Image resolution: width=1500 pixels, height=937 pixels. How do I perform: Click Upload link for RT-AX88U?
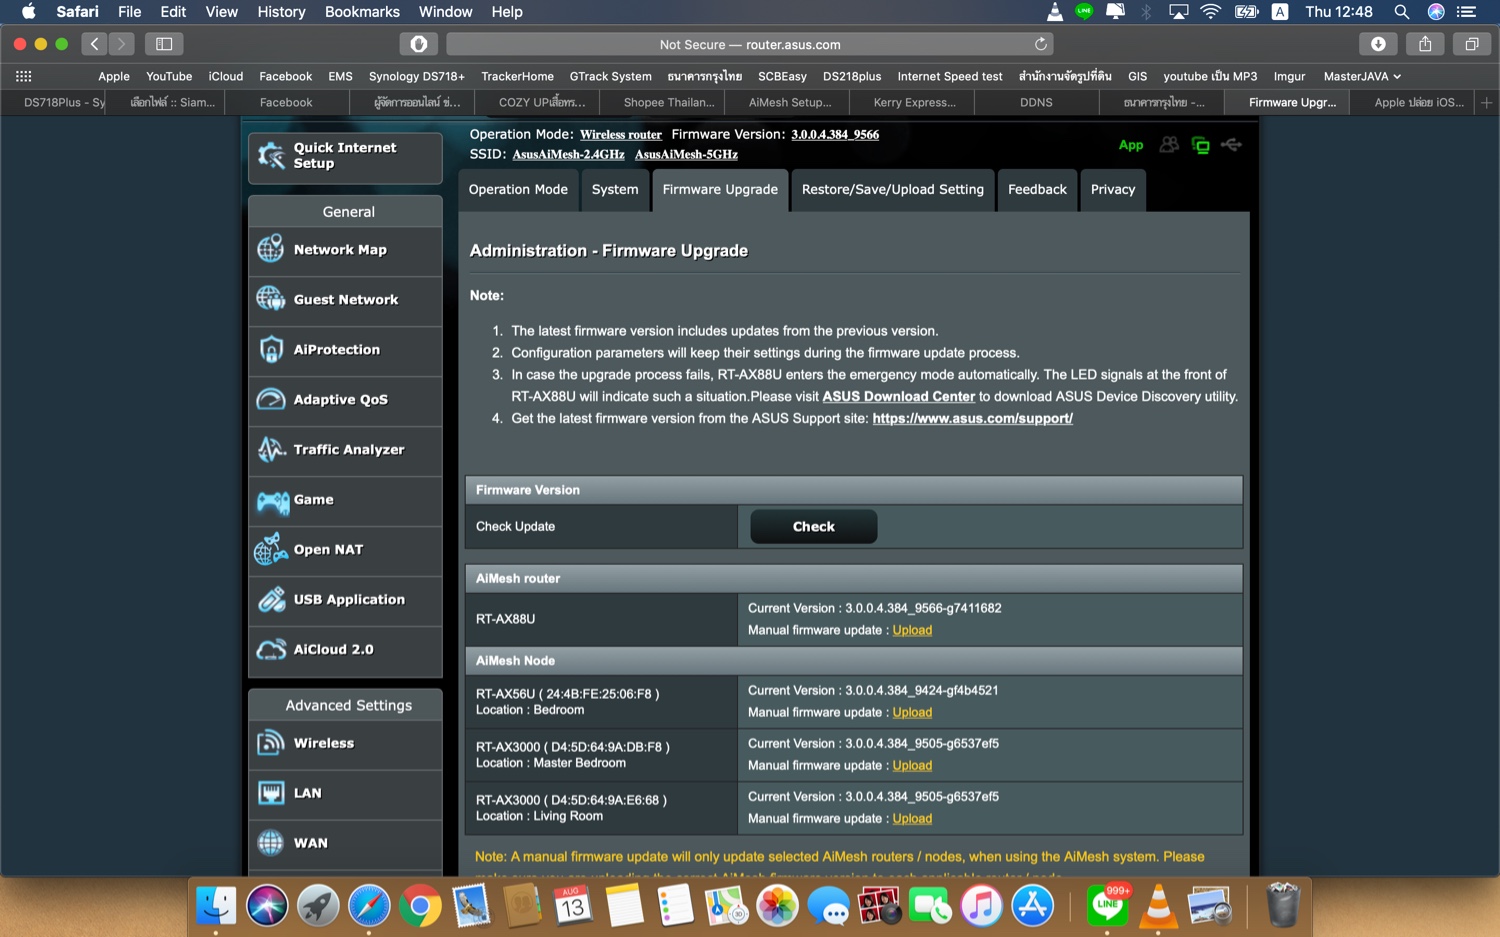[912, 630]
